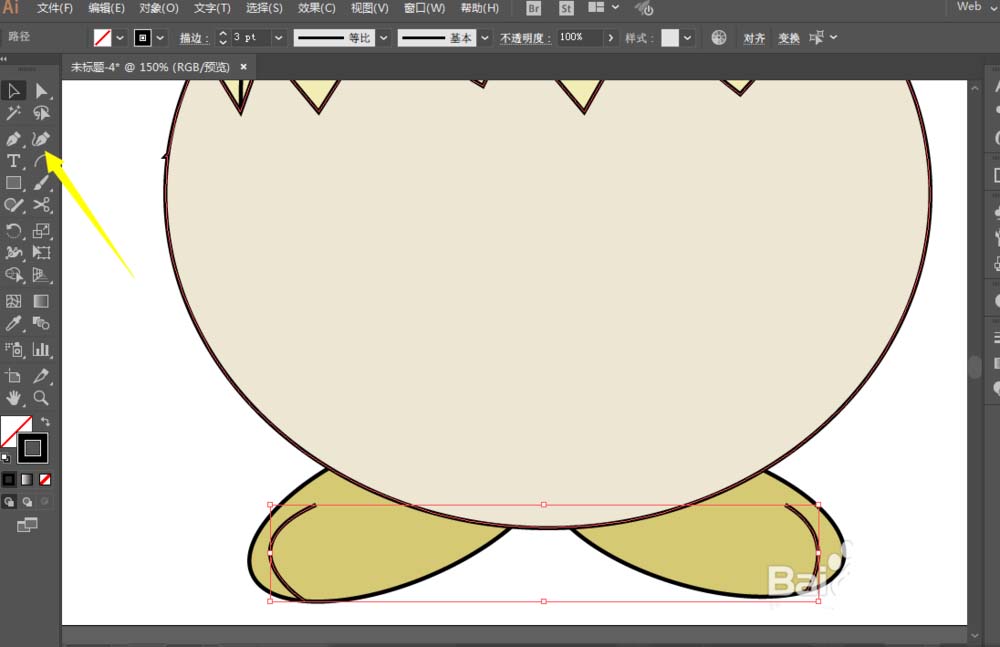Select the Shape Builder tool
The image size is (1000, 647).
tap(13, 275)
